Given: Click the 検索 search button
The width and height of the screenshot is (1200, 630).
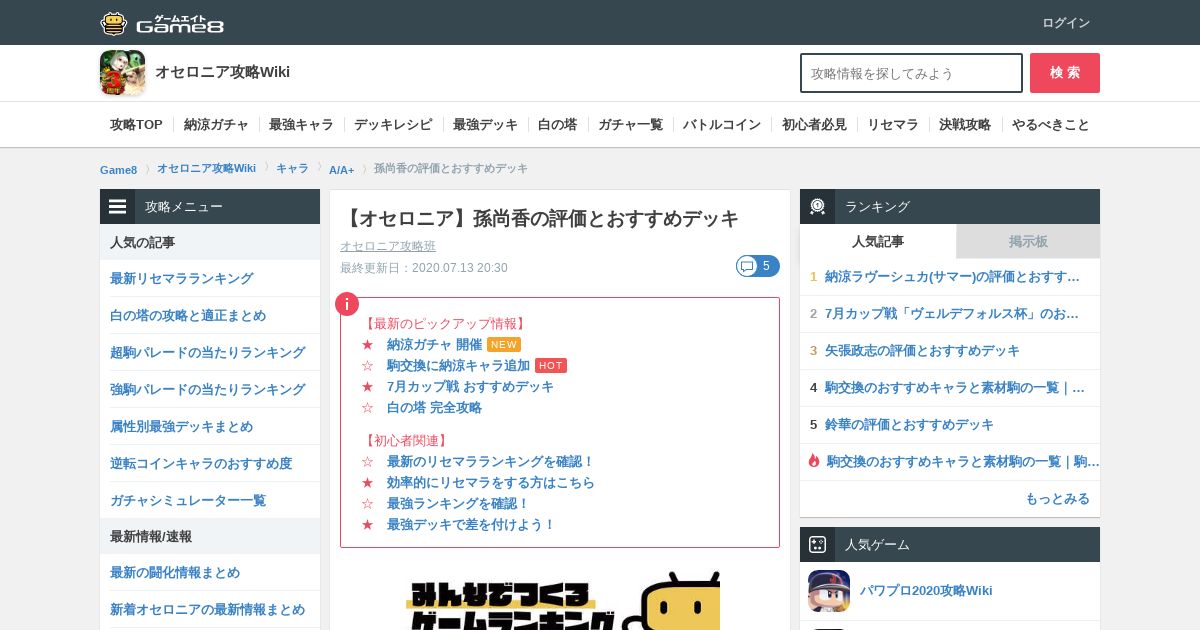Looking at the screenshot, I should point(1065,73).
